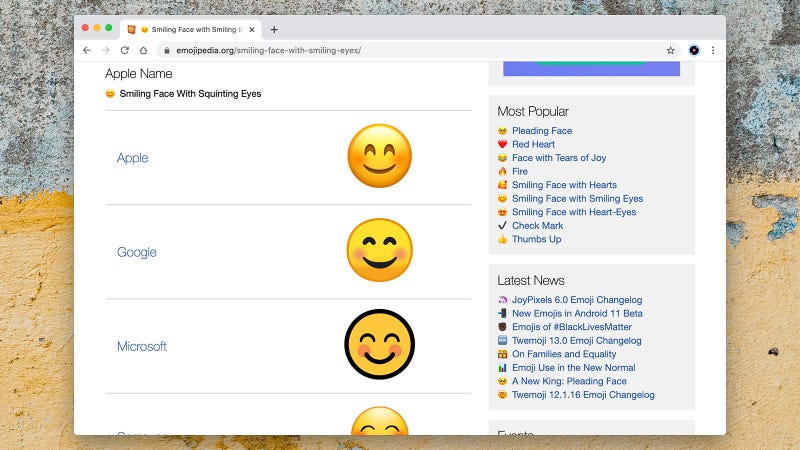Viewport: 800px width, 450px height.
Task: Click the padlock site info icon
Action: point(166,51)
